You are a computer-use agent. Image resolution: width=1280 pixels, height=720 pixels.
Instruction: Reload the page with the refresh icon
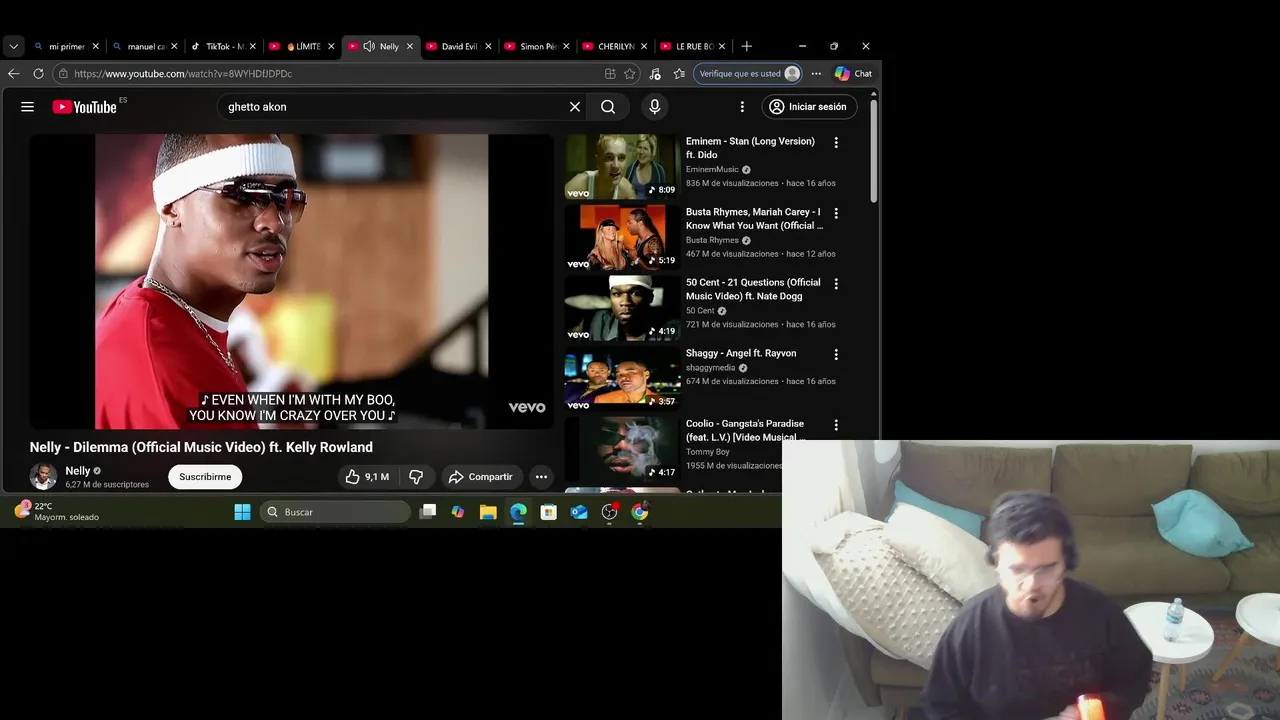point(38,73)
